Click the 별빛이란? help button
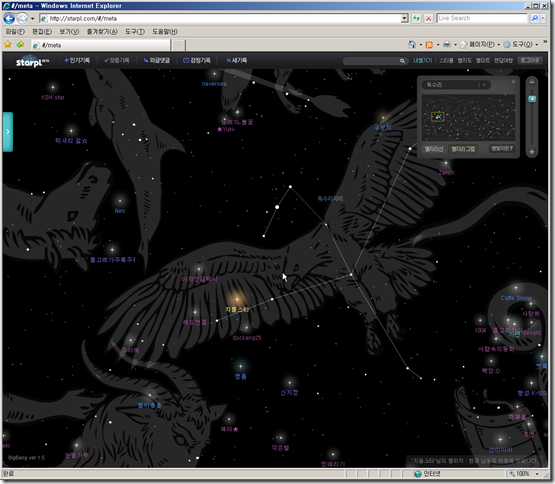Image resolution: width=555 pixels, height=484 pixels. click(502, 148)
